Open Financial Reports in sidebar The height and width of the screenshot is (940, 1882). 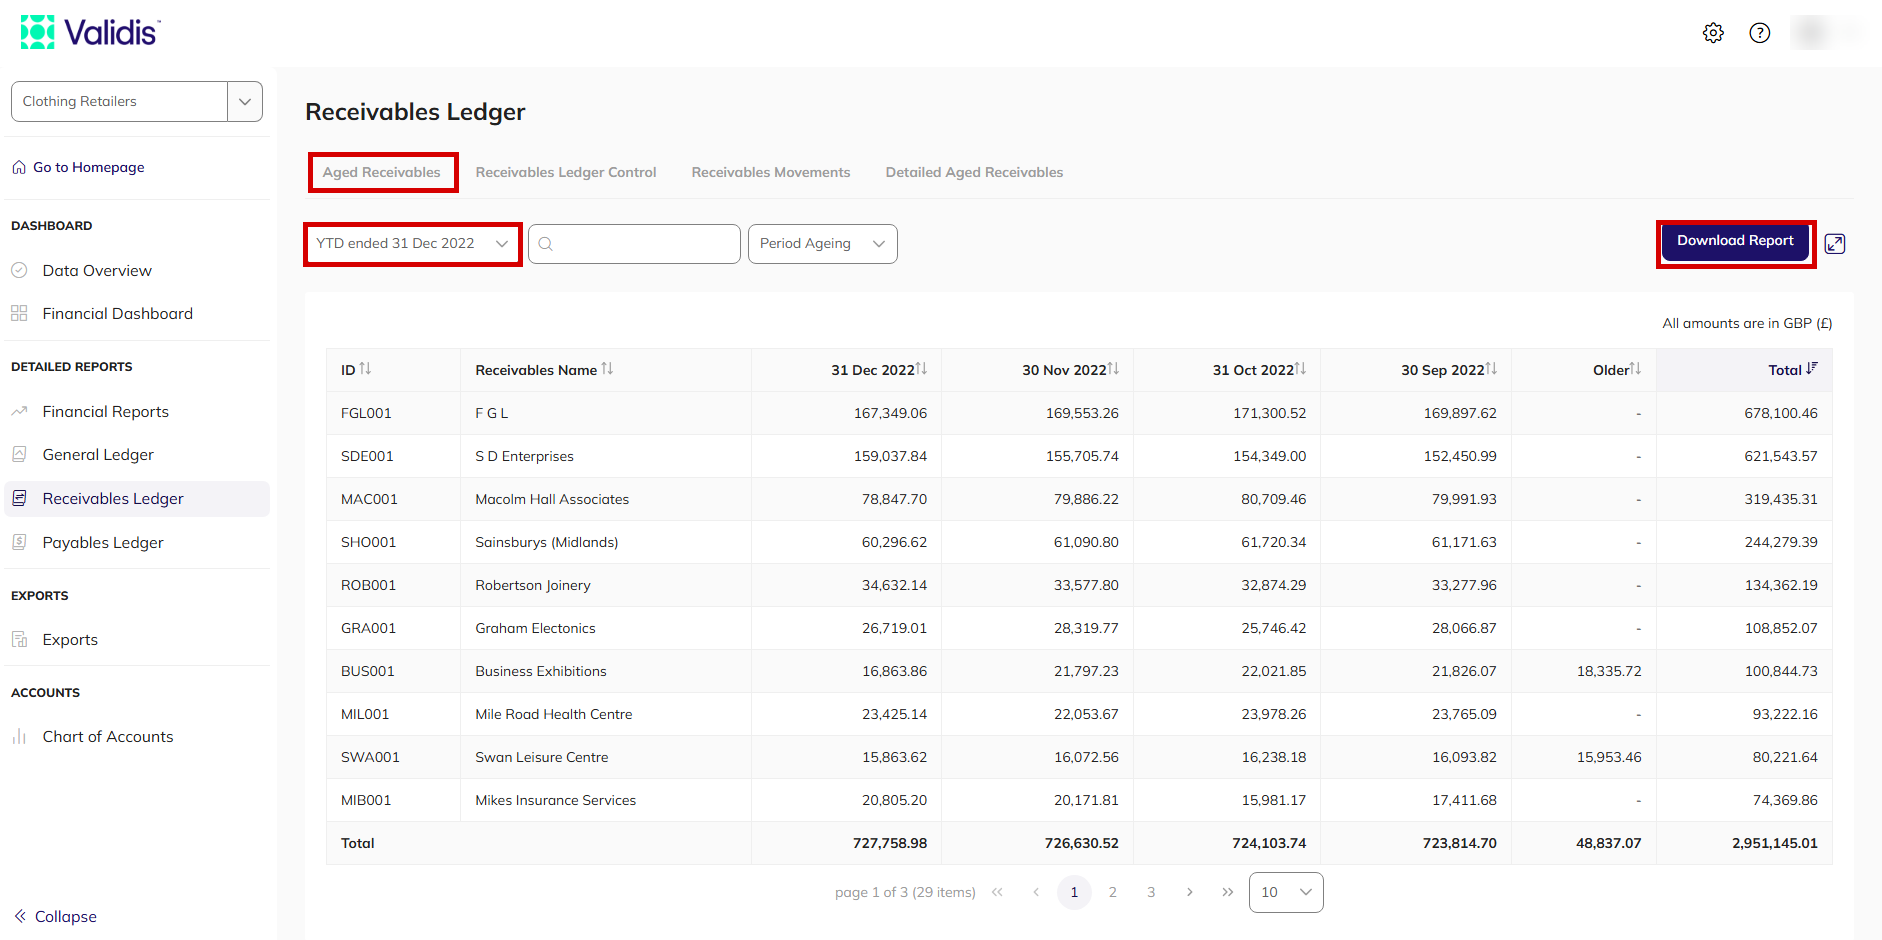[106, 411]
